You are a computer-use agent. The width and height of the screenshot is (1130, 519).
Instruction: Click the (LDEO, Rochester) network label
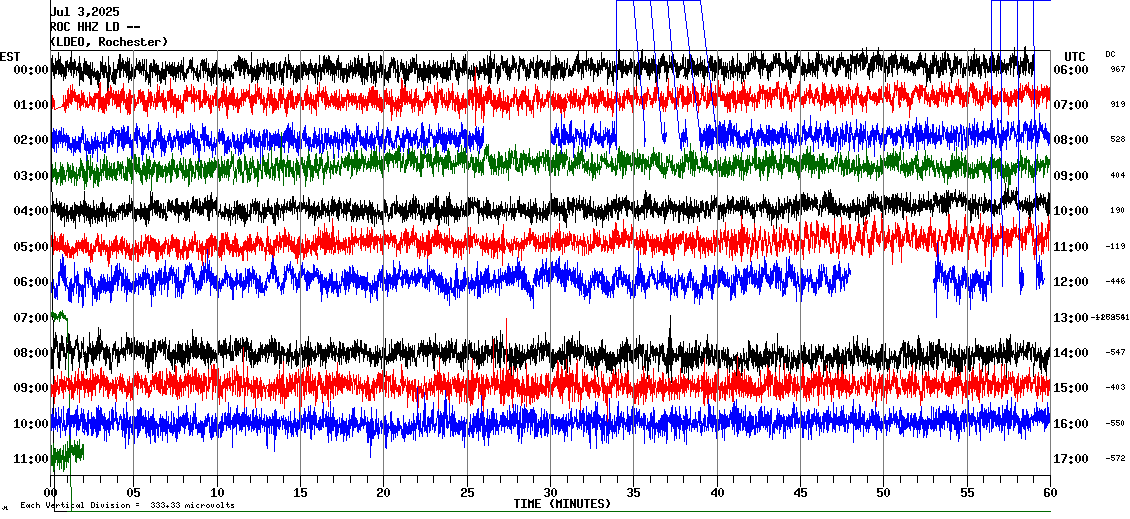click(109, 41)
